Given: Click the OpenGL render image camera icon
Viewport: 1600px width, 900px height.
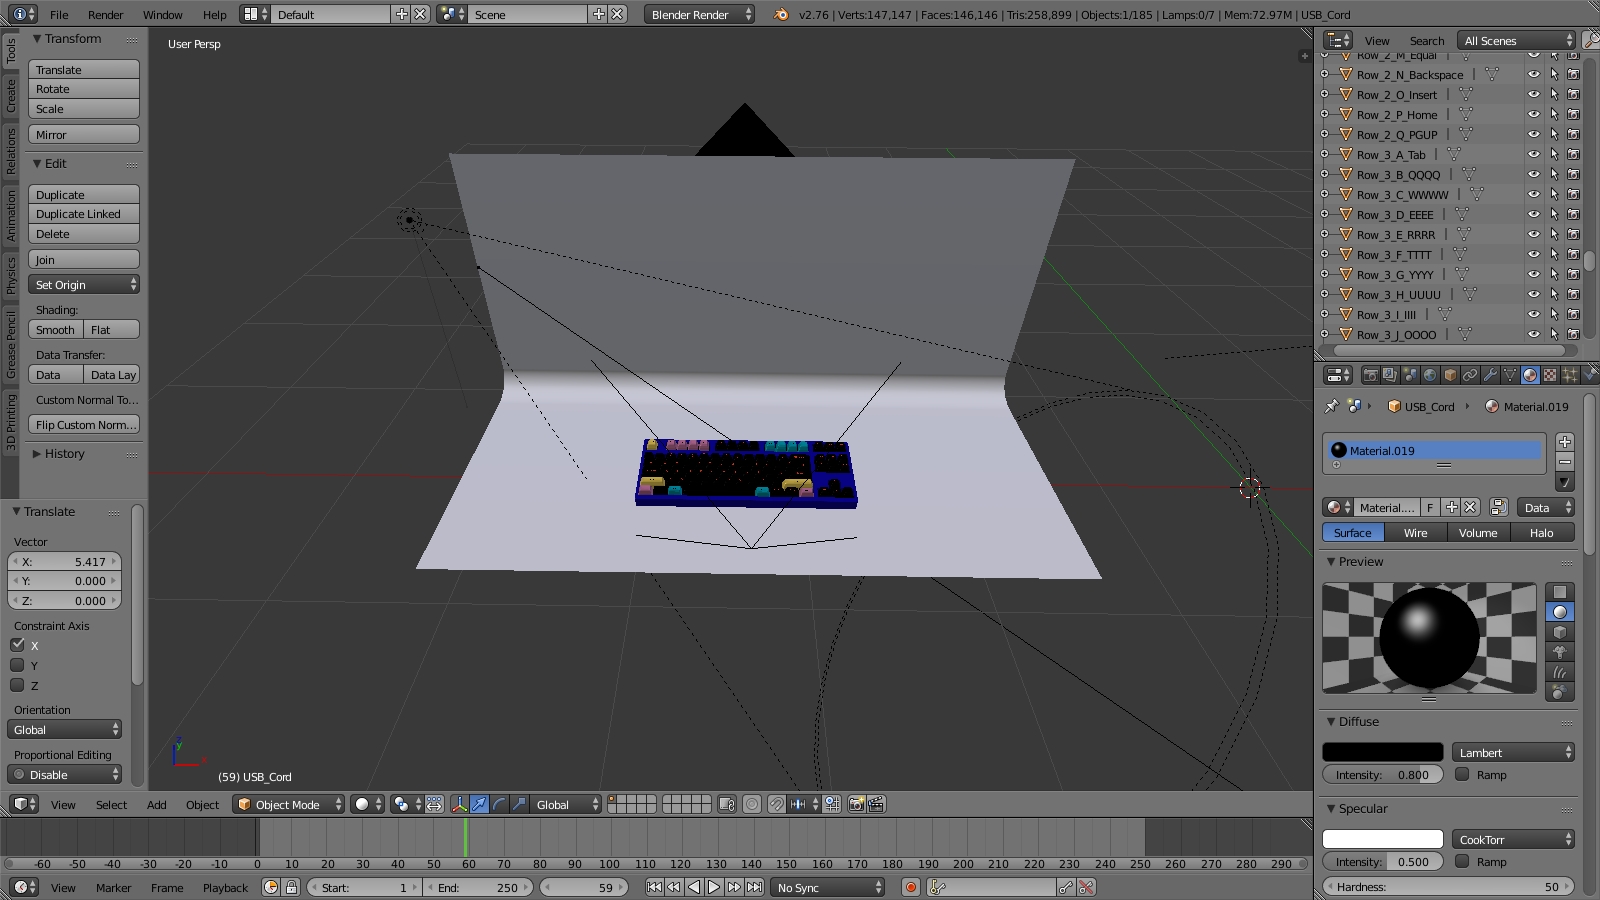Looking at the screenshot, I should click(x=856, y=804).
